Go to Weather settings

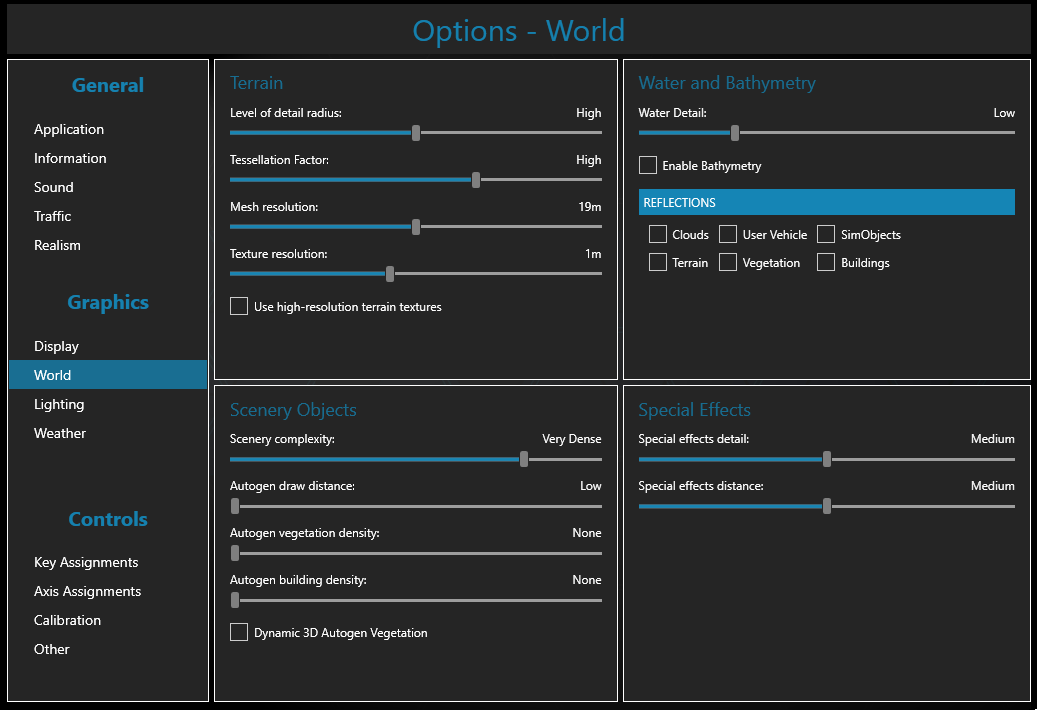[x=60, y=433]
